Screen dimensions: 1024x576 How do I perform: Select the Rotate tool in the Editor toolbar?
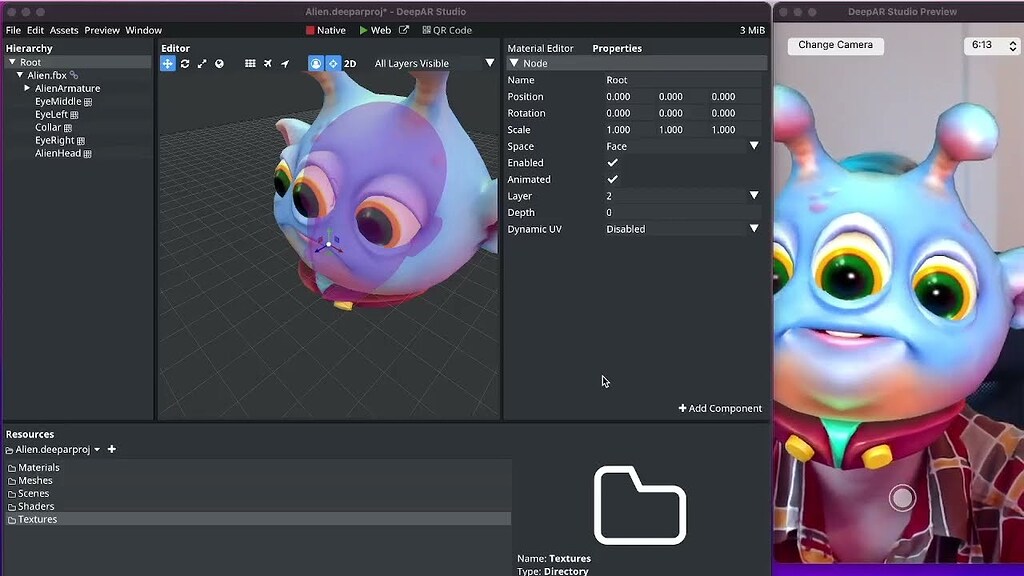(185, 63)
